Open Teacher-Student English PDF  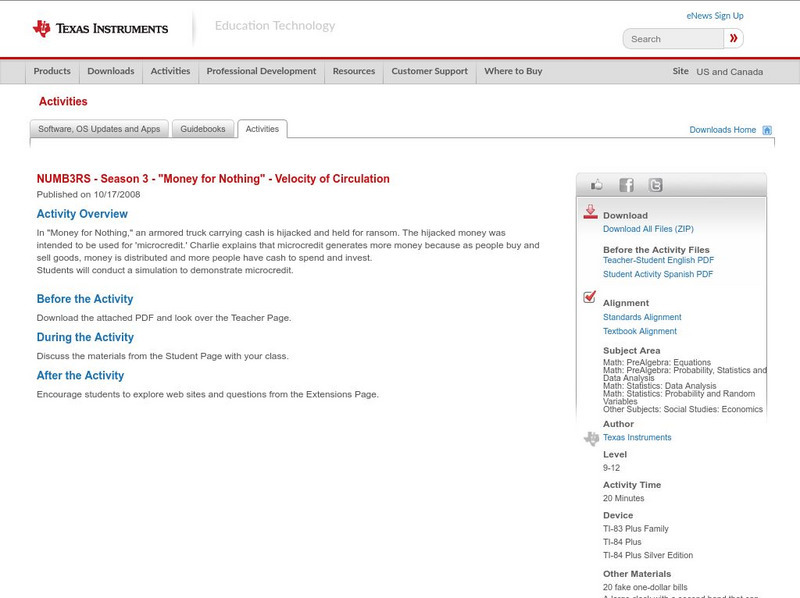658,260
